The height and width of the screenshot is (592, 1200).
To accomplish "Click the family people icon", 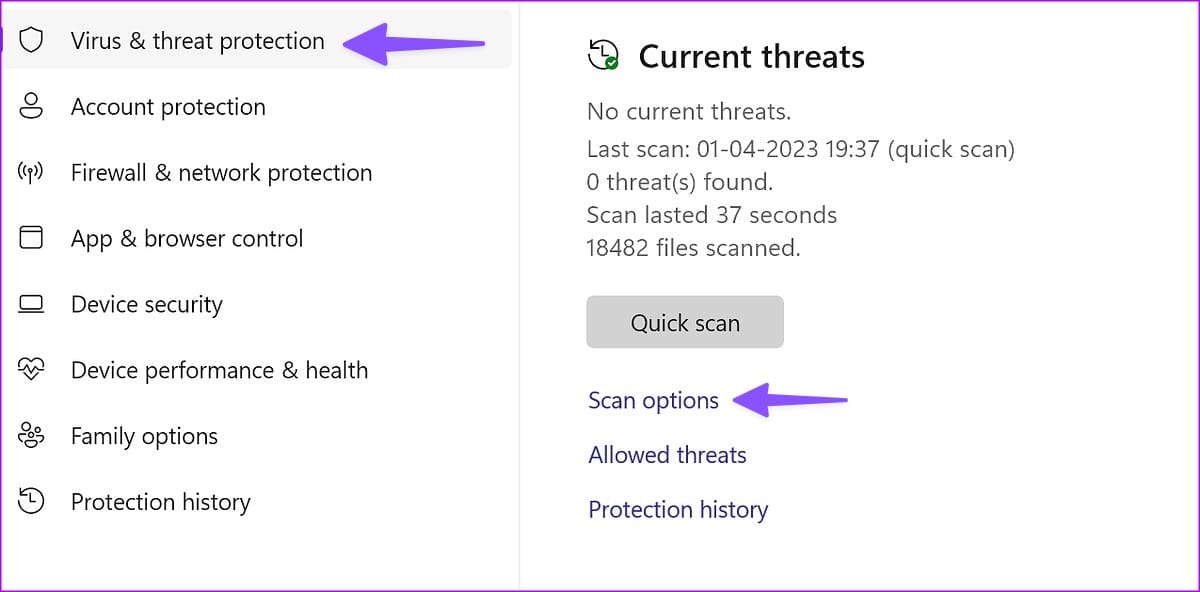I will pyautogui.click(x=32, y=436).
